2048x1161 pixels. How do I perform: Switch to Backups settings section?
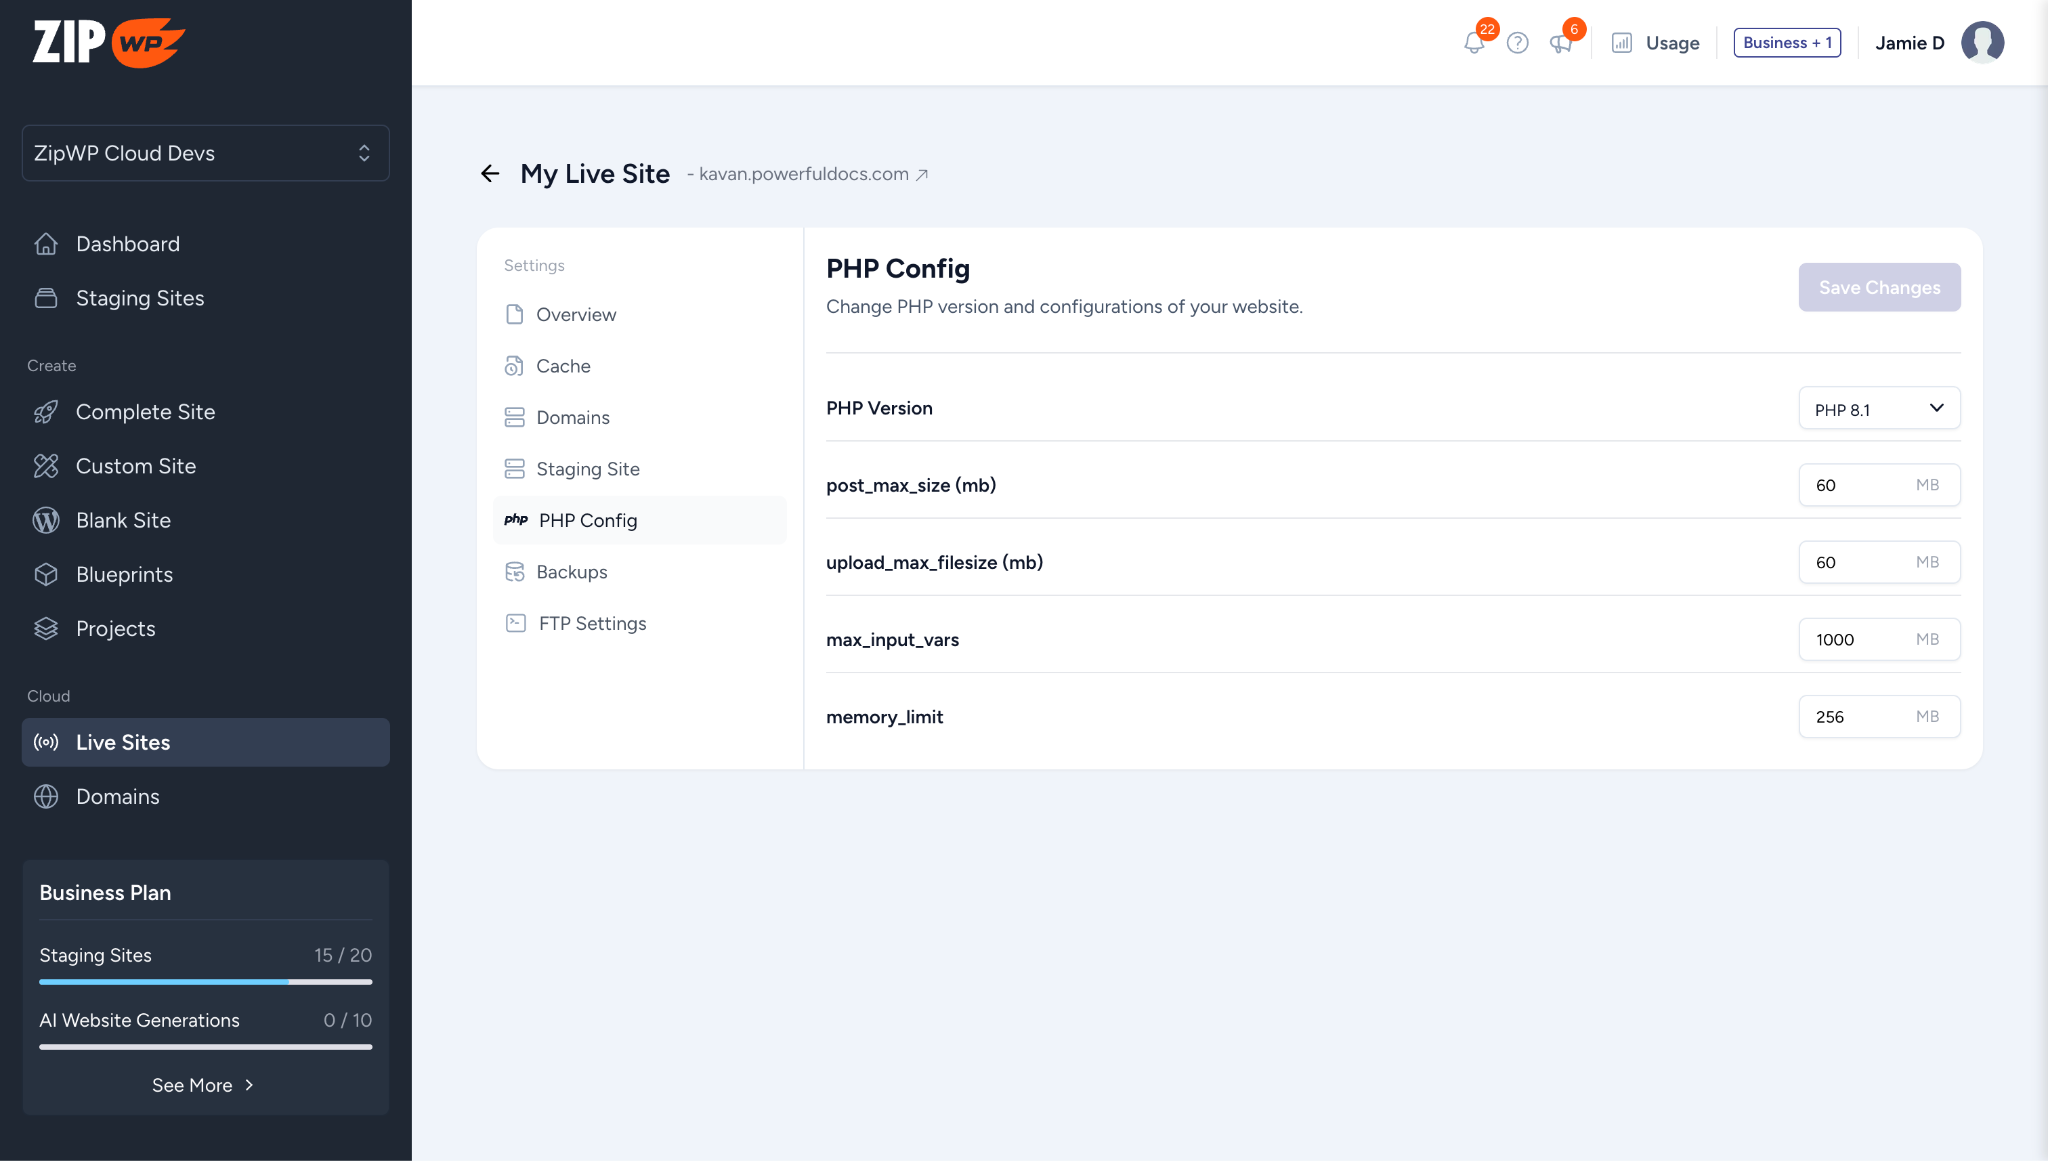click(x=571, y=572)
